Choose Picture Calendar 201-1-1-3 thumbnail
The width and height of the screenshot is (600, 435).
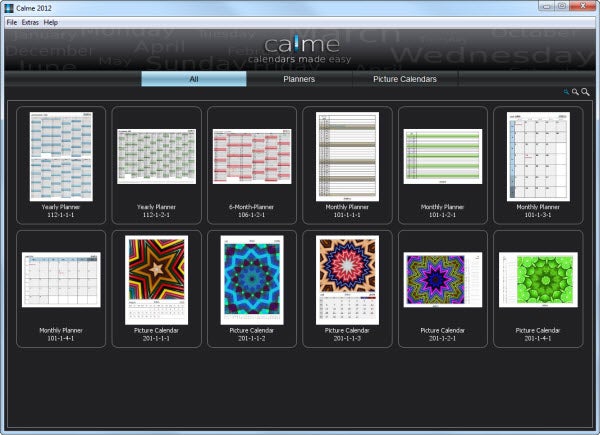pyautogui.click(x=347, y=280)
